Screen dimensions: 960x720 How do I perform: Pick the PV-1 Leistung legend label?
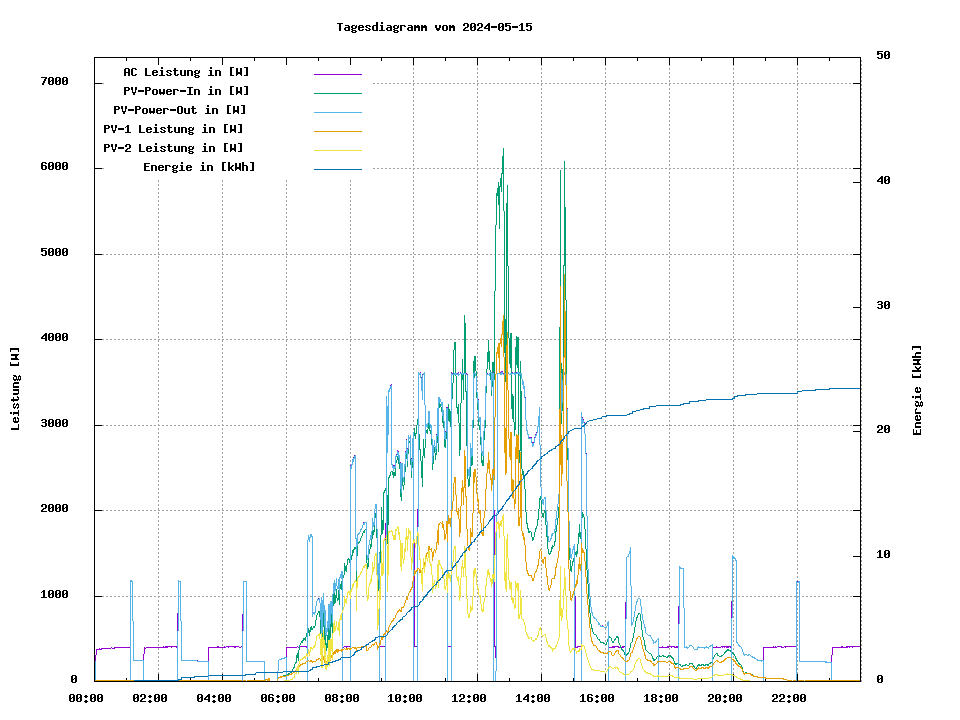tap(173, 129)
